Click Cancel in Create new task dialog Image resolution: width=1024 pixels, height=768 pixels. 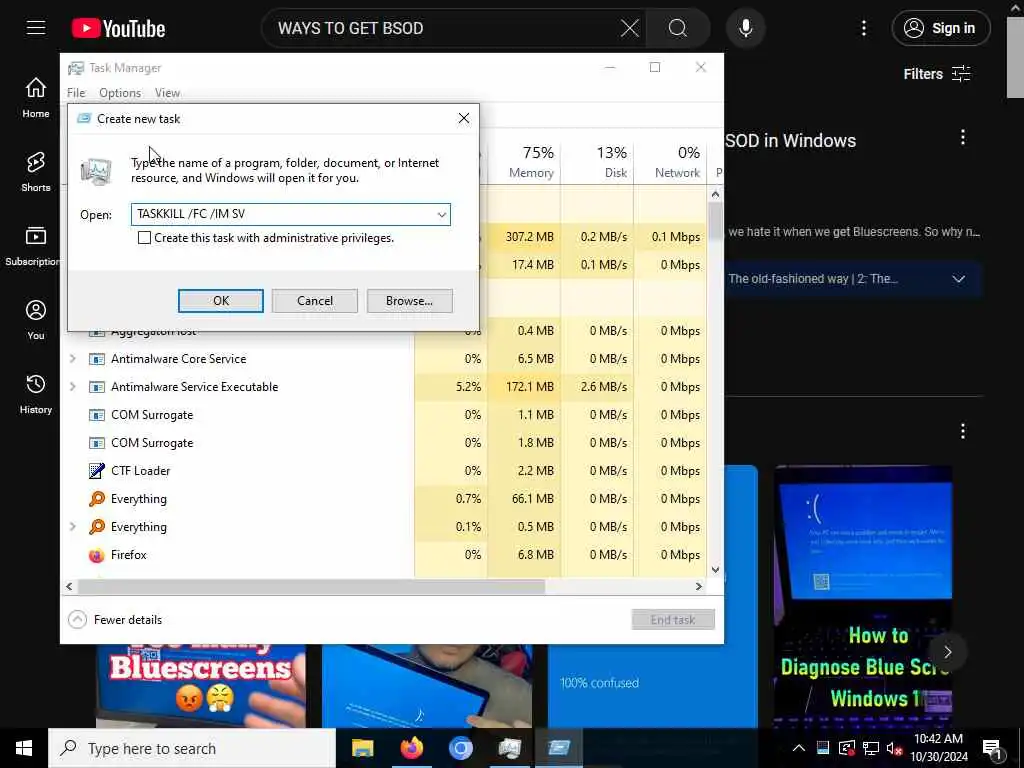(315, 300)
